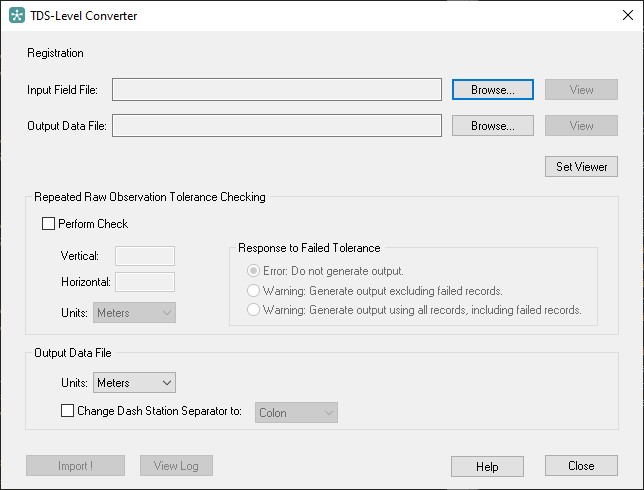Browse for the Output Data File
Screen dimensions: 644x490
pyautogui.click(x=493, y=125)
